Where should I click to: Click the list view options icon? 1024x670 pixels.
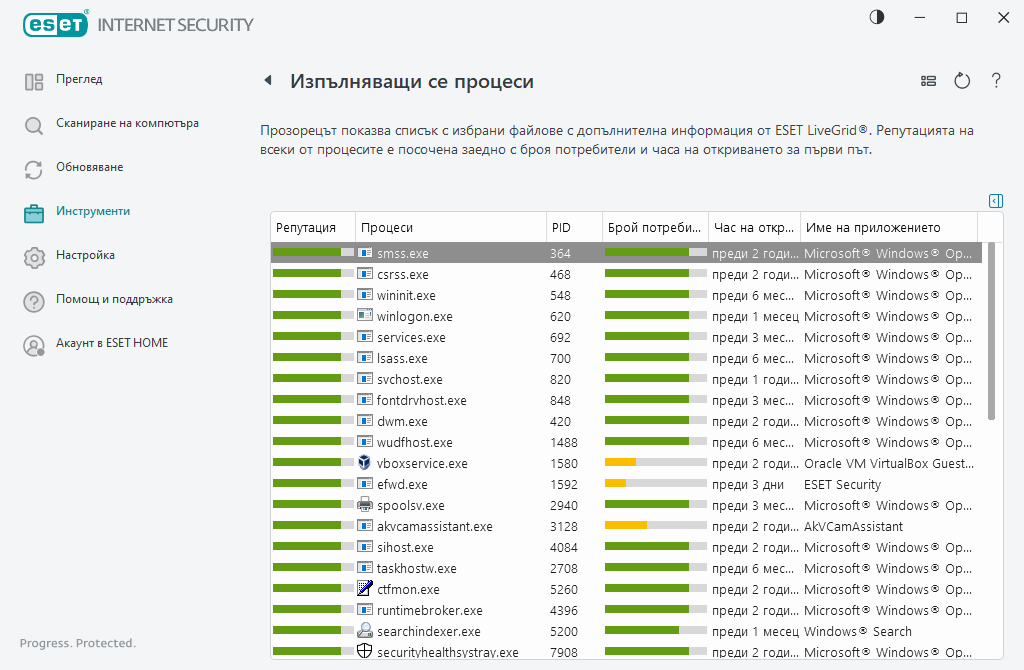929,81
